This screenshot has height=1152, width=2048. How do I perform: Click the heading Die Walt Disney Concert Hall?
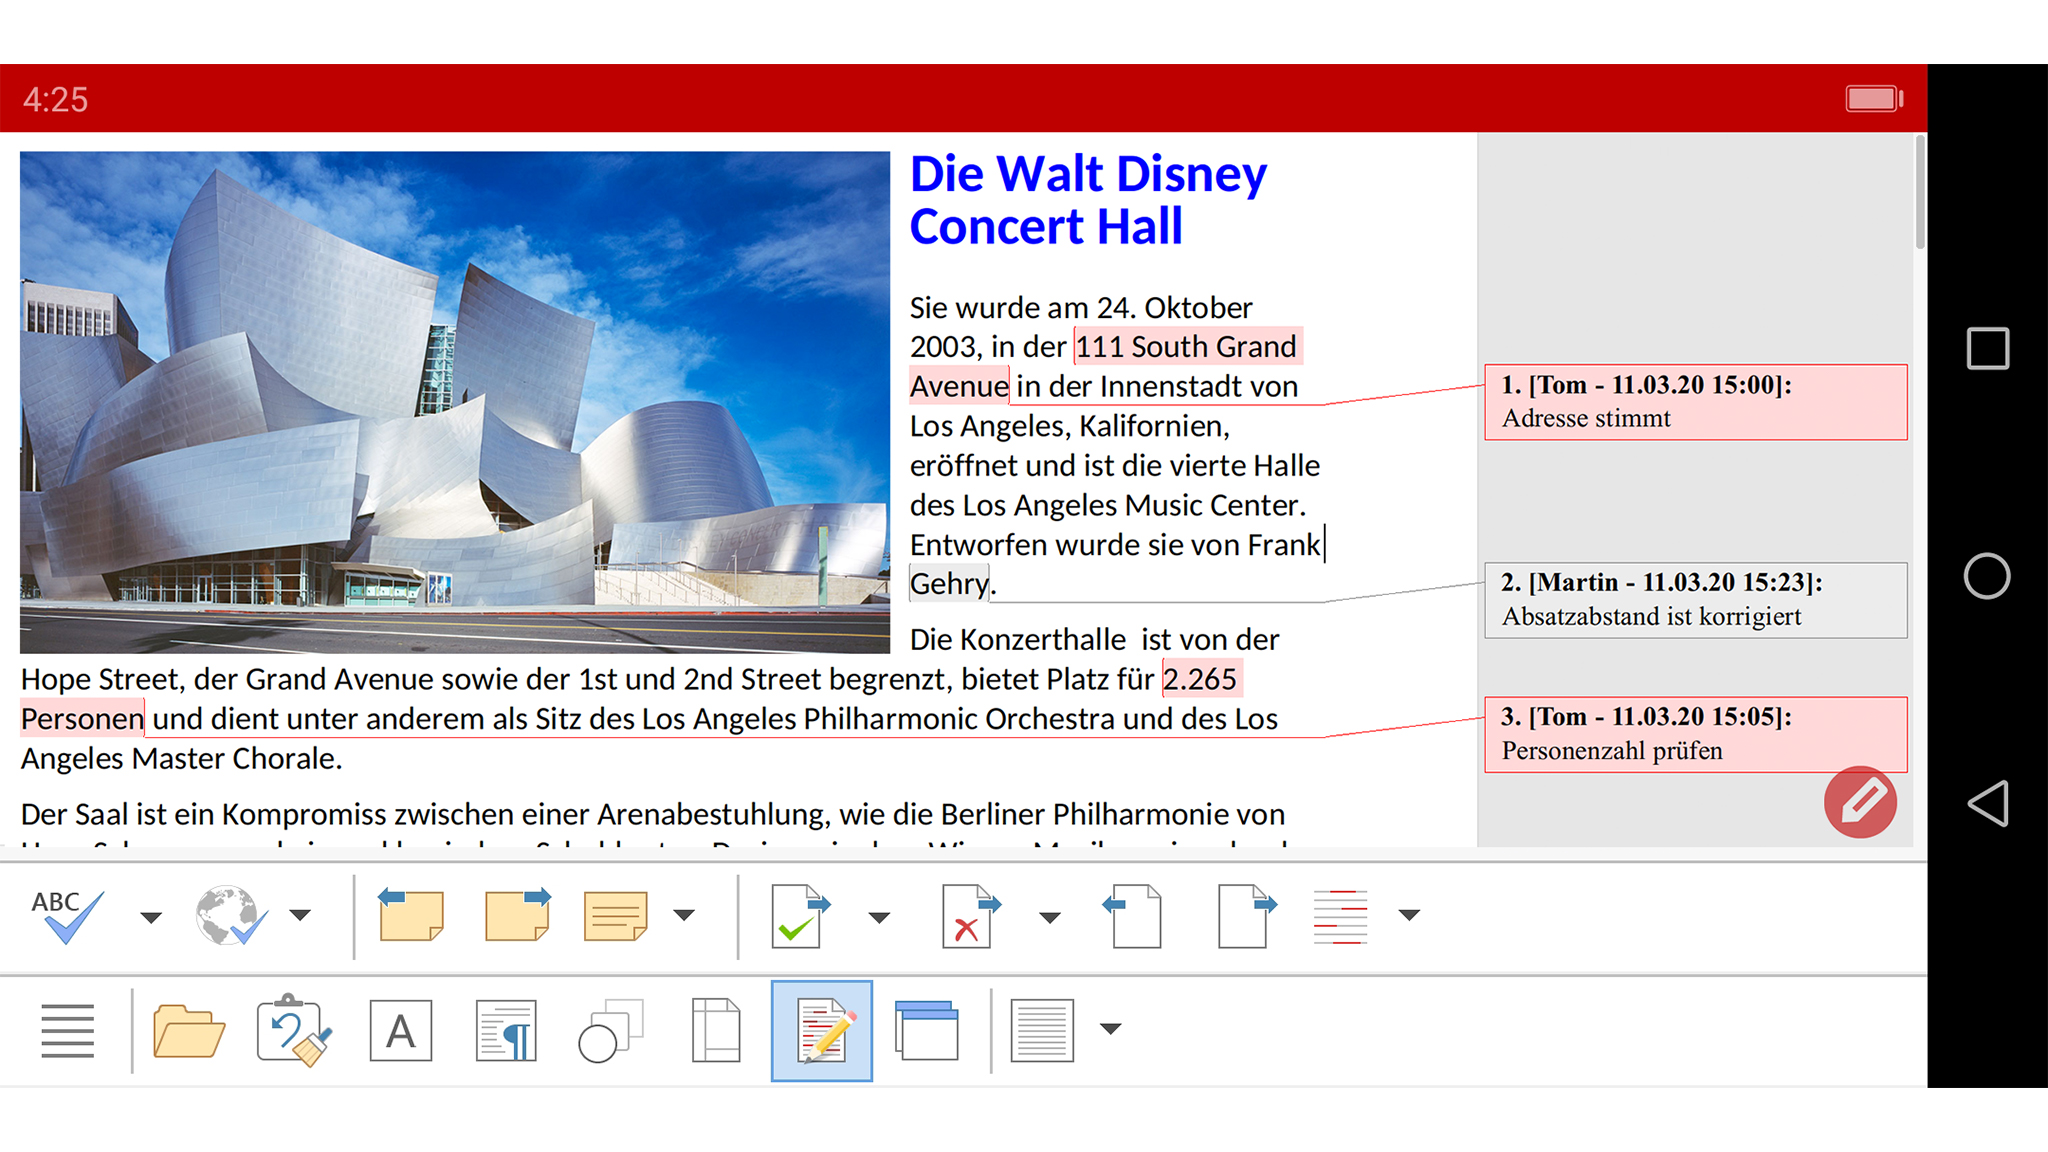[x=1088, y=200]
